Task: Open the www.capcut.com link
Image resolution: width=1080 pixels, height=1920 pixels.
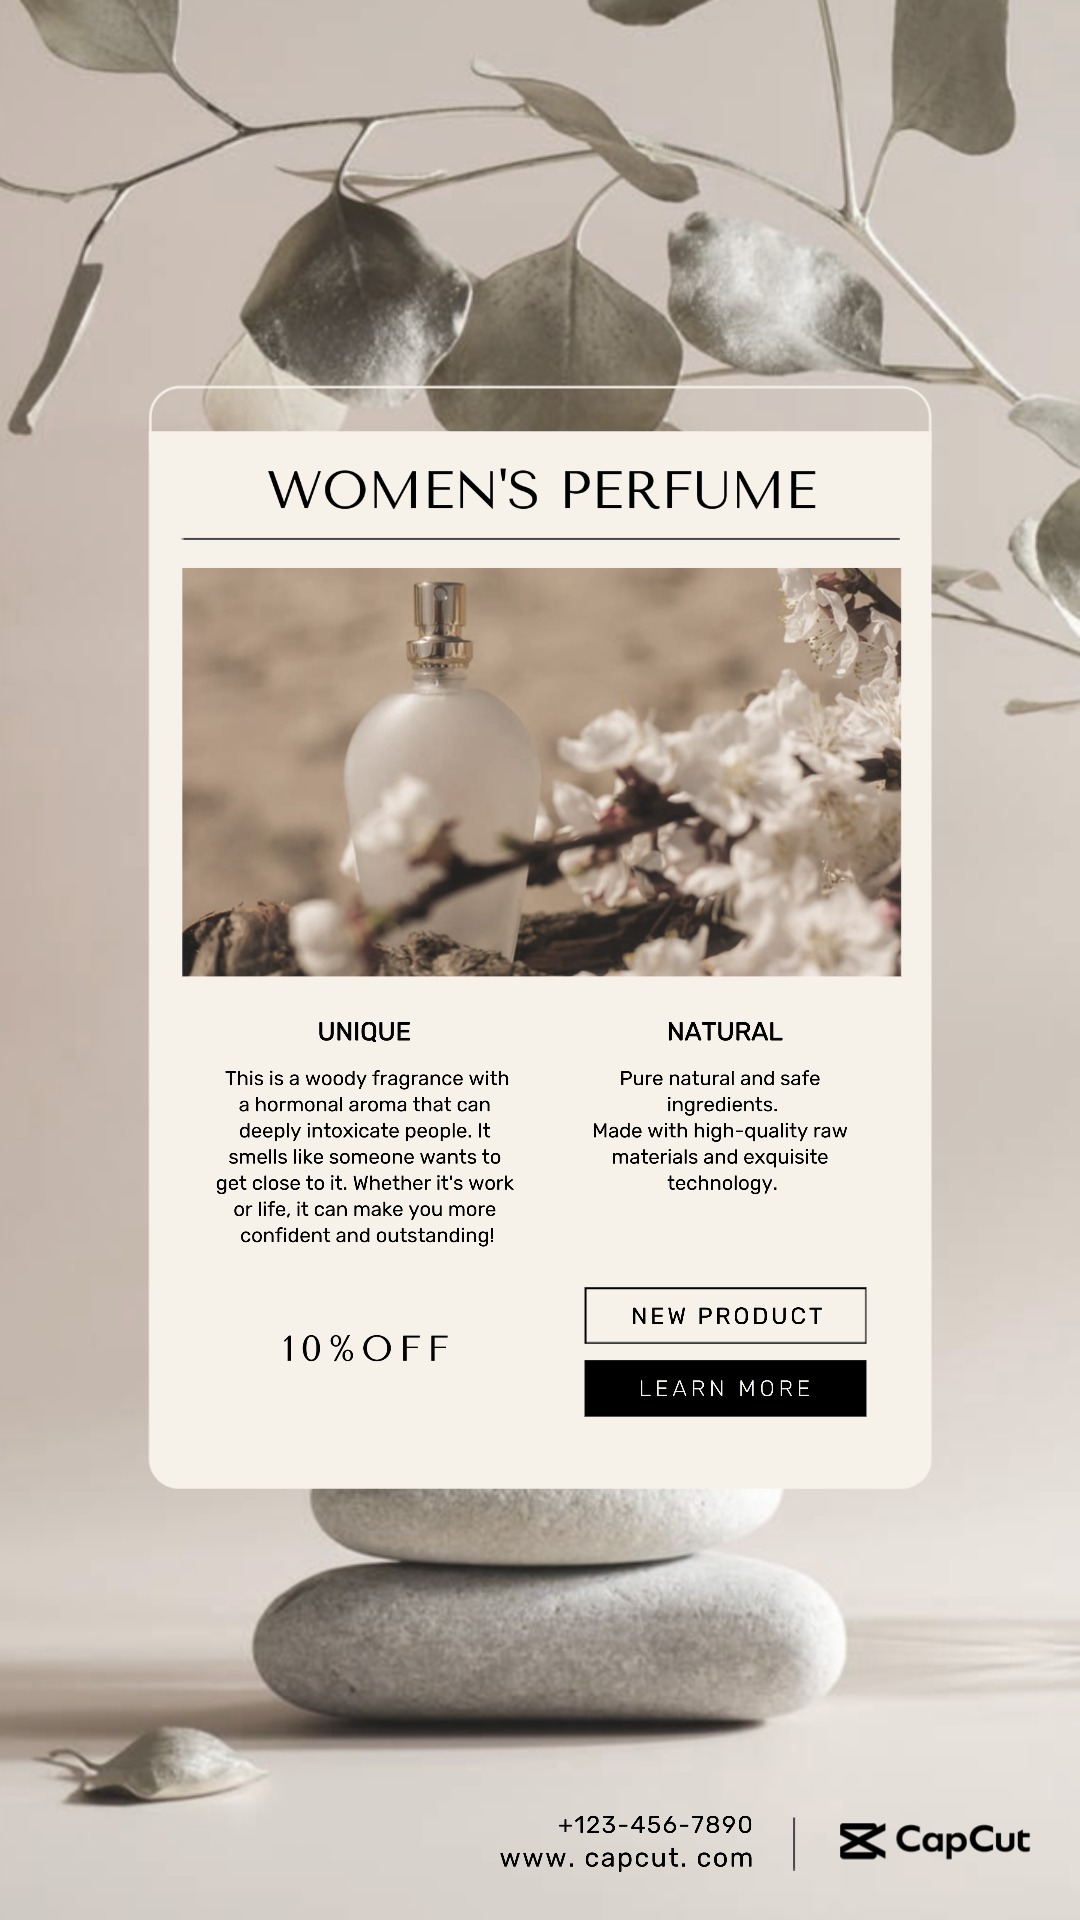Action: tap(627, 1858)
